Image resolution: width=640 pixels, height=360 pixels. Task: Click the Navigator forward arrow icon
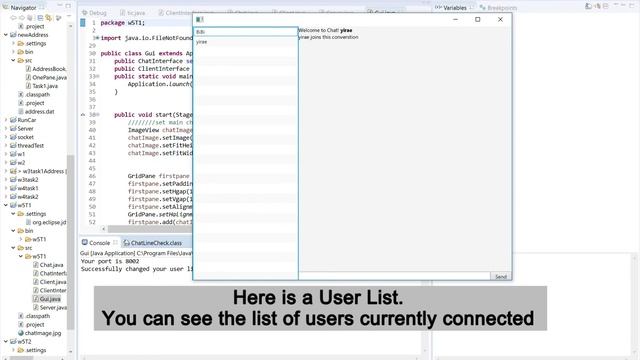(22, 18)
